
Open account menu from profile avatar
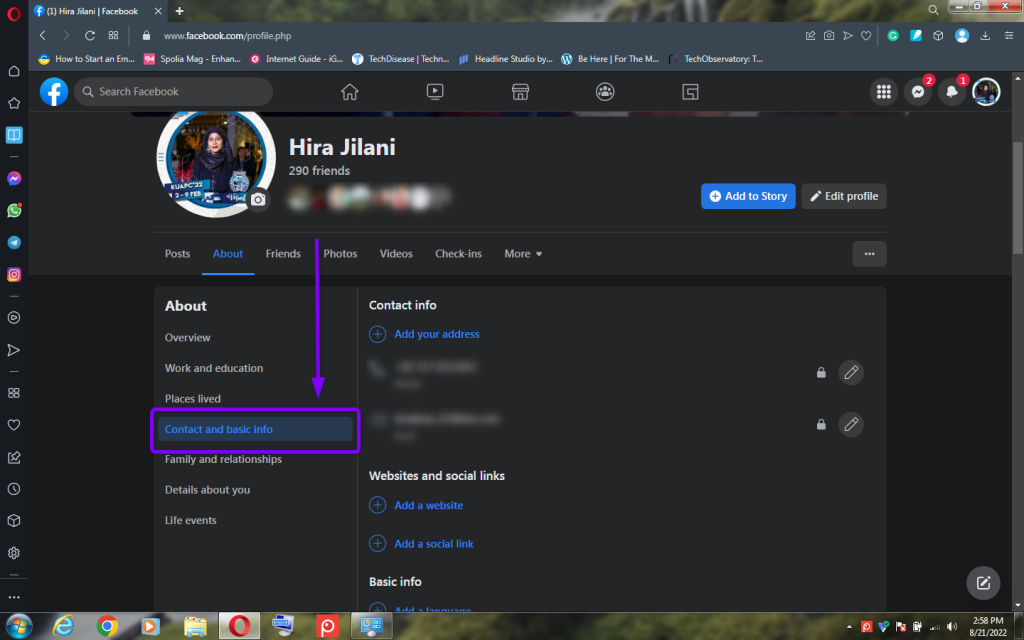pyautogui.click(x=986, y=92)
